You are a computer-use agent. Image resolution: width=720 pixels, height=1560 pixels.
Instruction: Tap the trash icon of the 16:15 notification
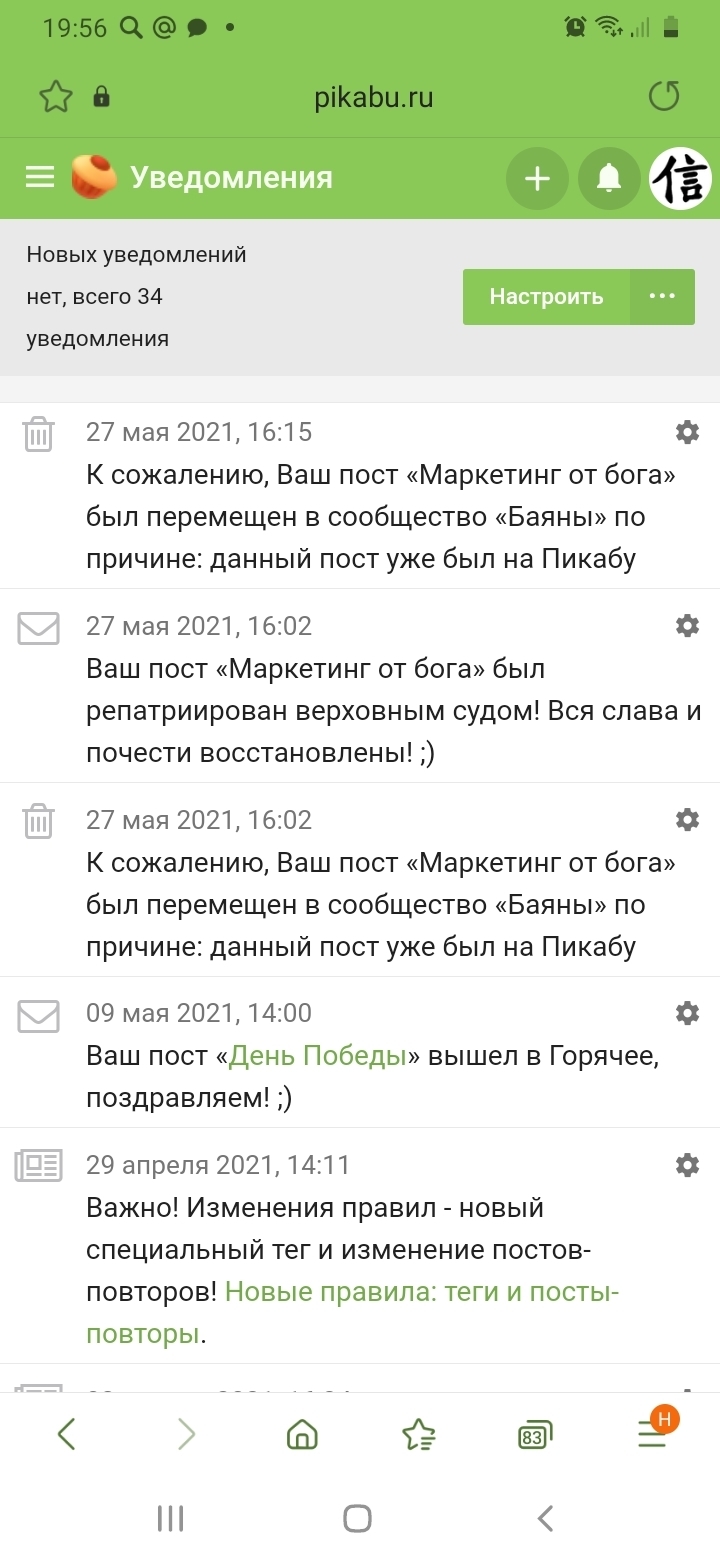(38, 435)
